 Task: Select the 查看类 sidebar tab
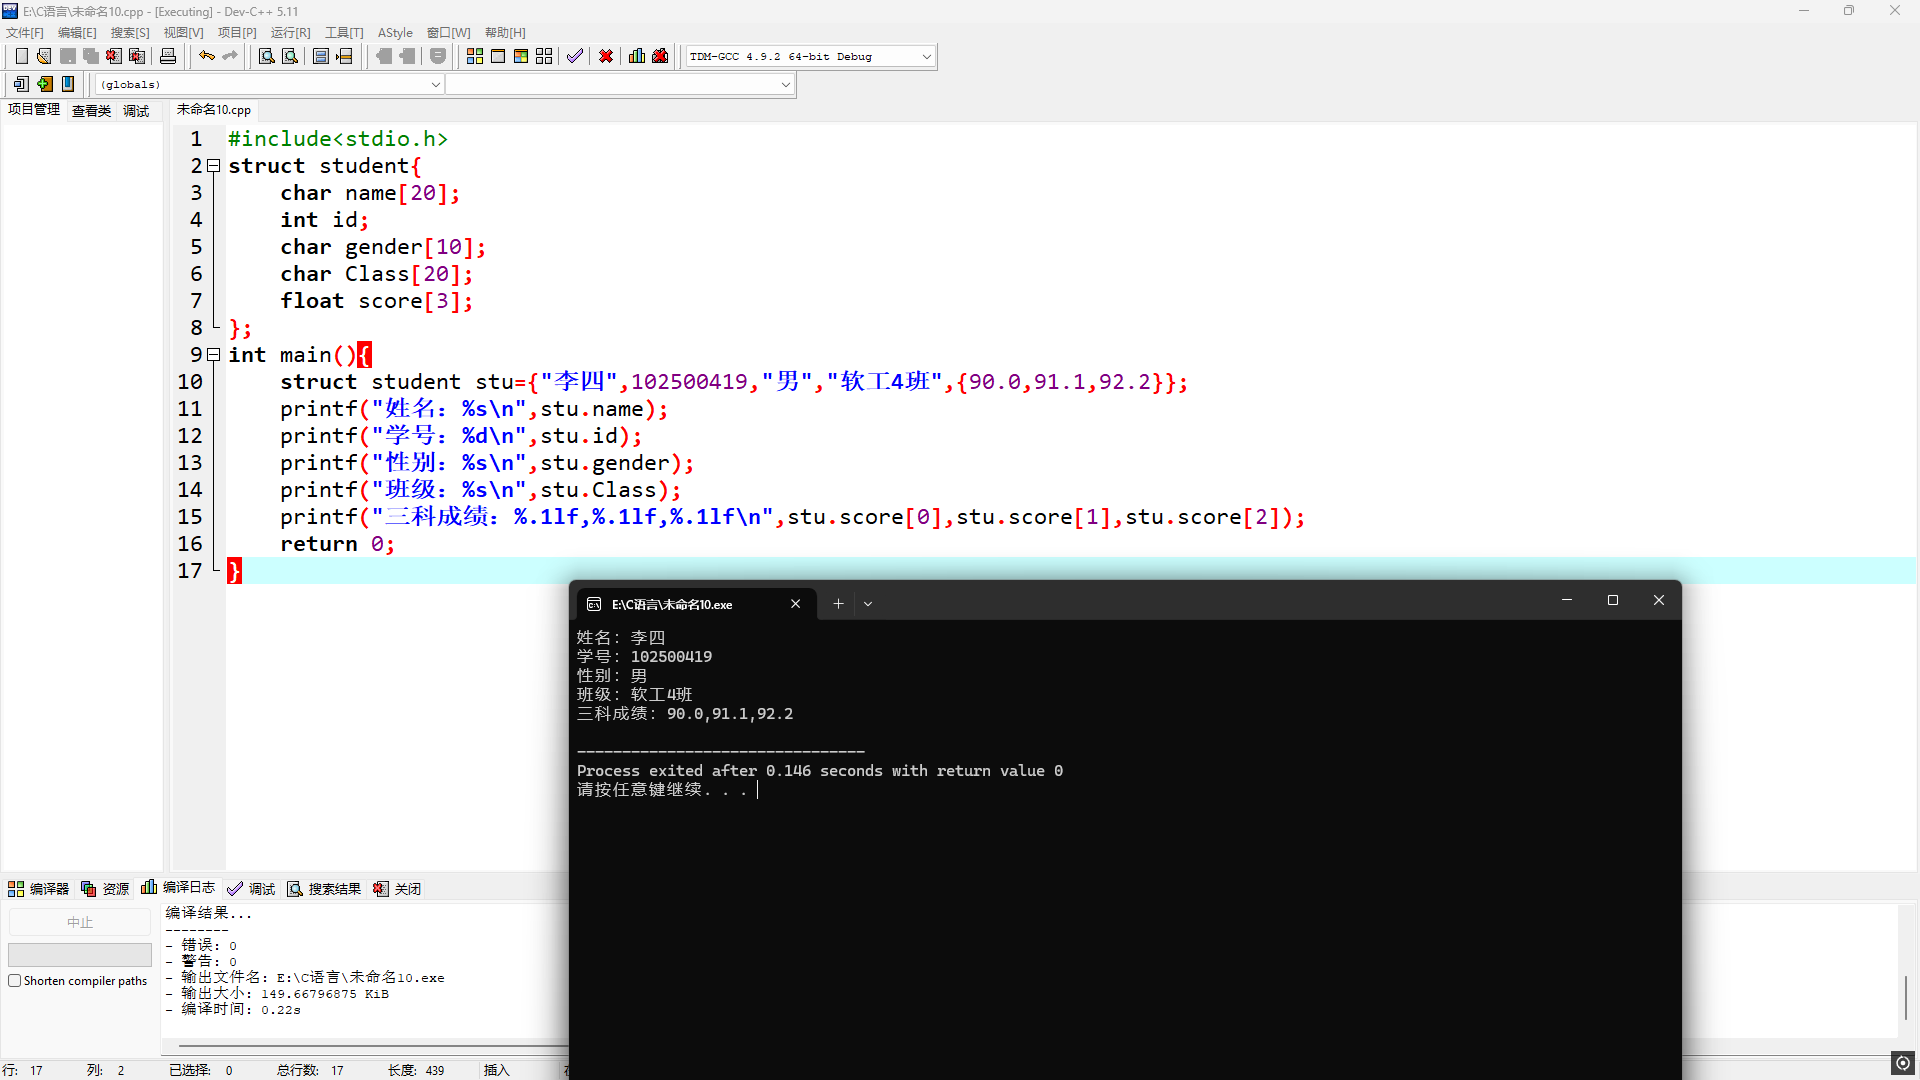tap(91, 111)
